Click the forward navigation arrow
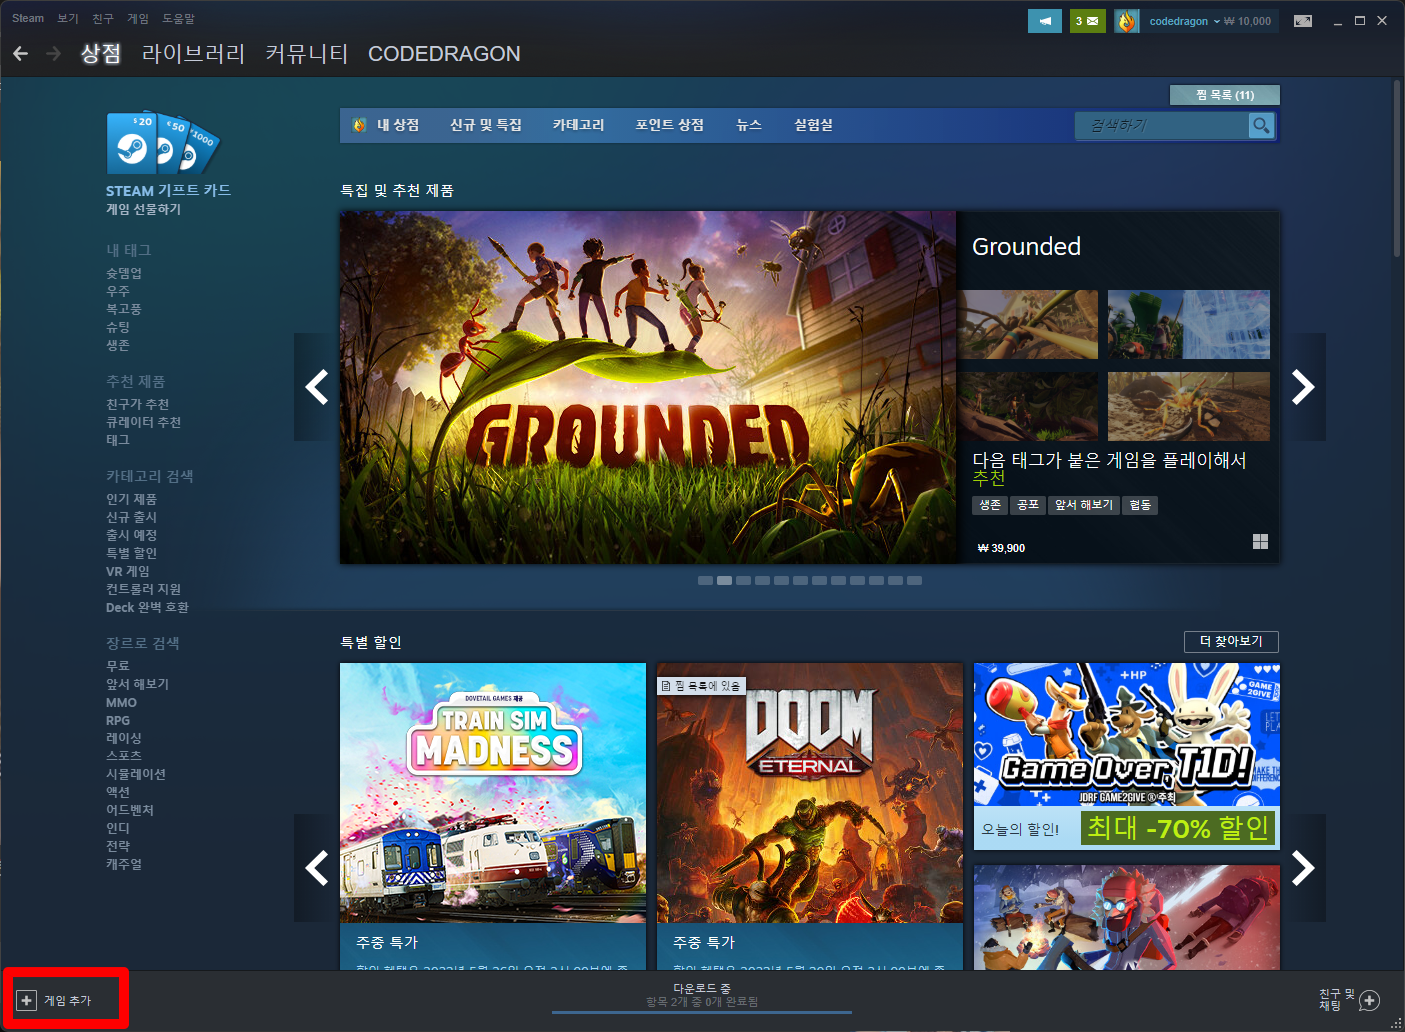 (x=54, y=53)
